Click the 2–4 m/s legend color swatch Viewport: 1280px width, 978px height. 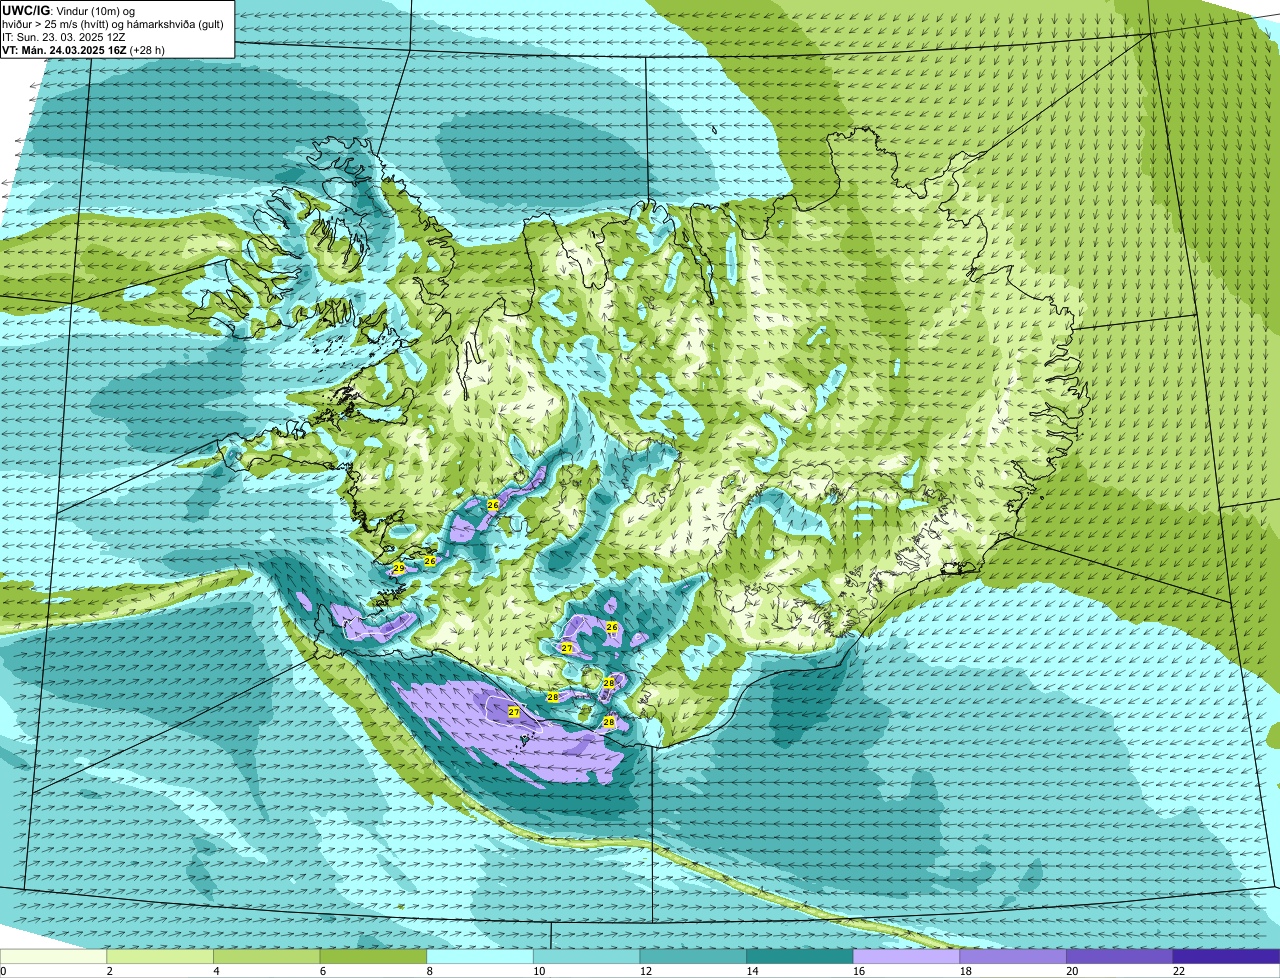click(160, 956)
